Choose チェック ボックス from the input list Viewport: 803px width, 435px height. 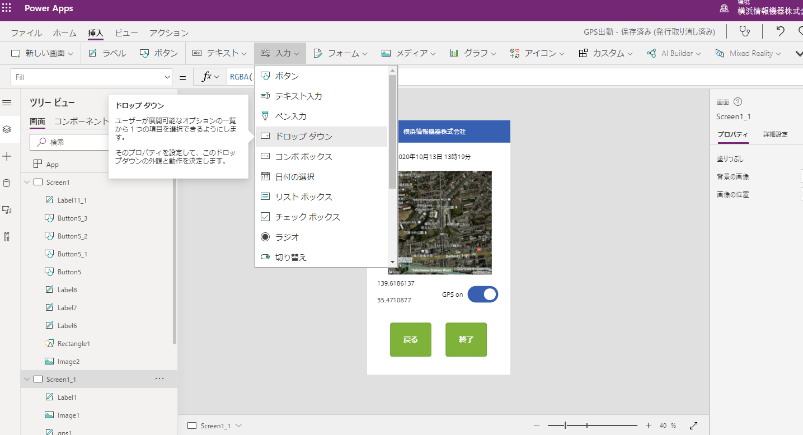pos(307,217)
